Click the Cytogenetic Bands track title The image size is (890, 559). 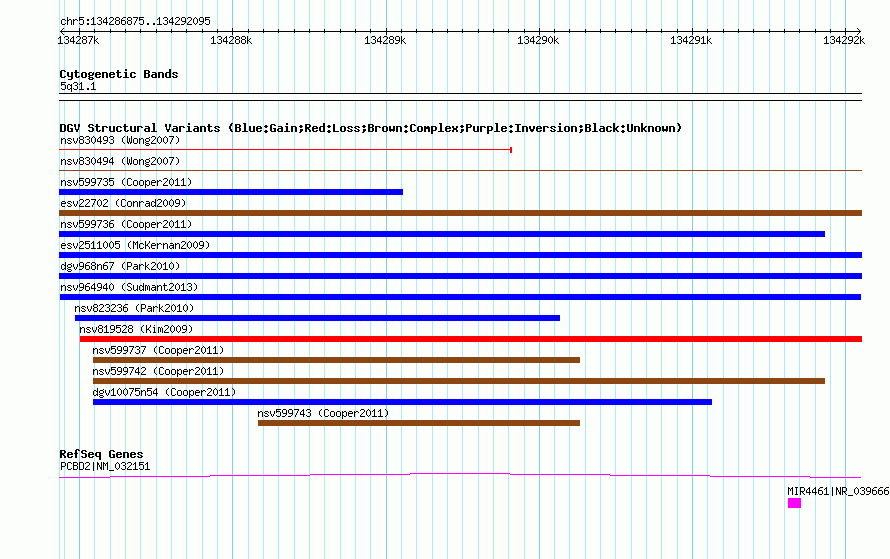(119, 74)
